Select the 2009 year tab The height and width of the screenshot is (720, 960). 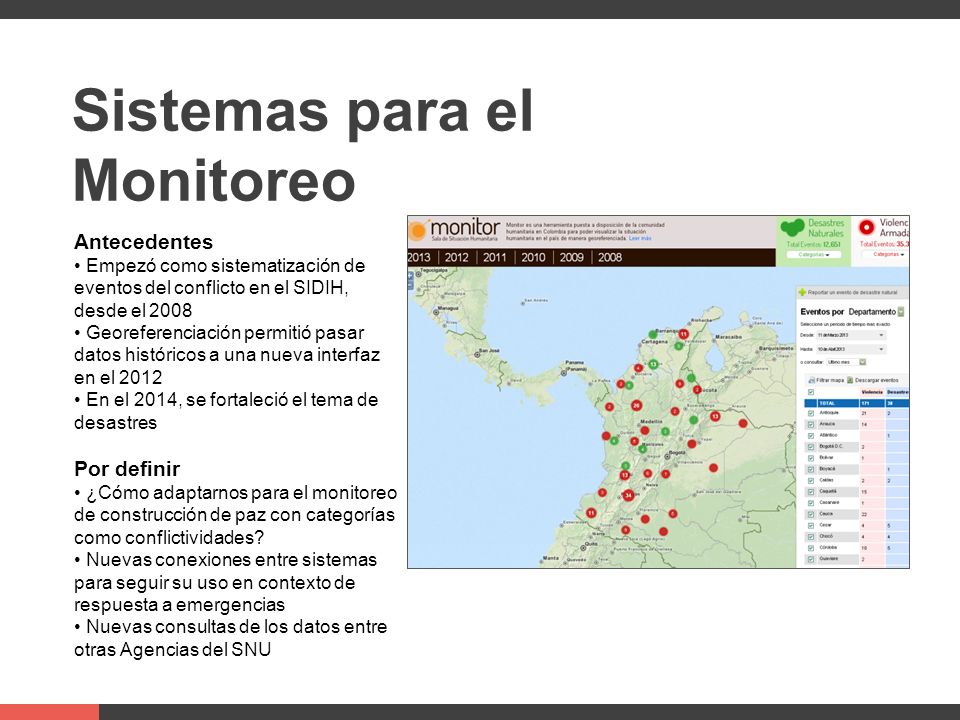571,258
